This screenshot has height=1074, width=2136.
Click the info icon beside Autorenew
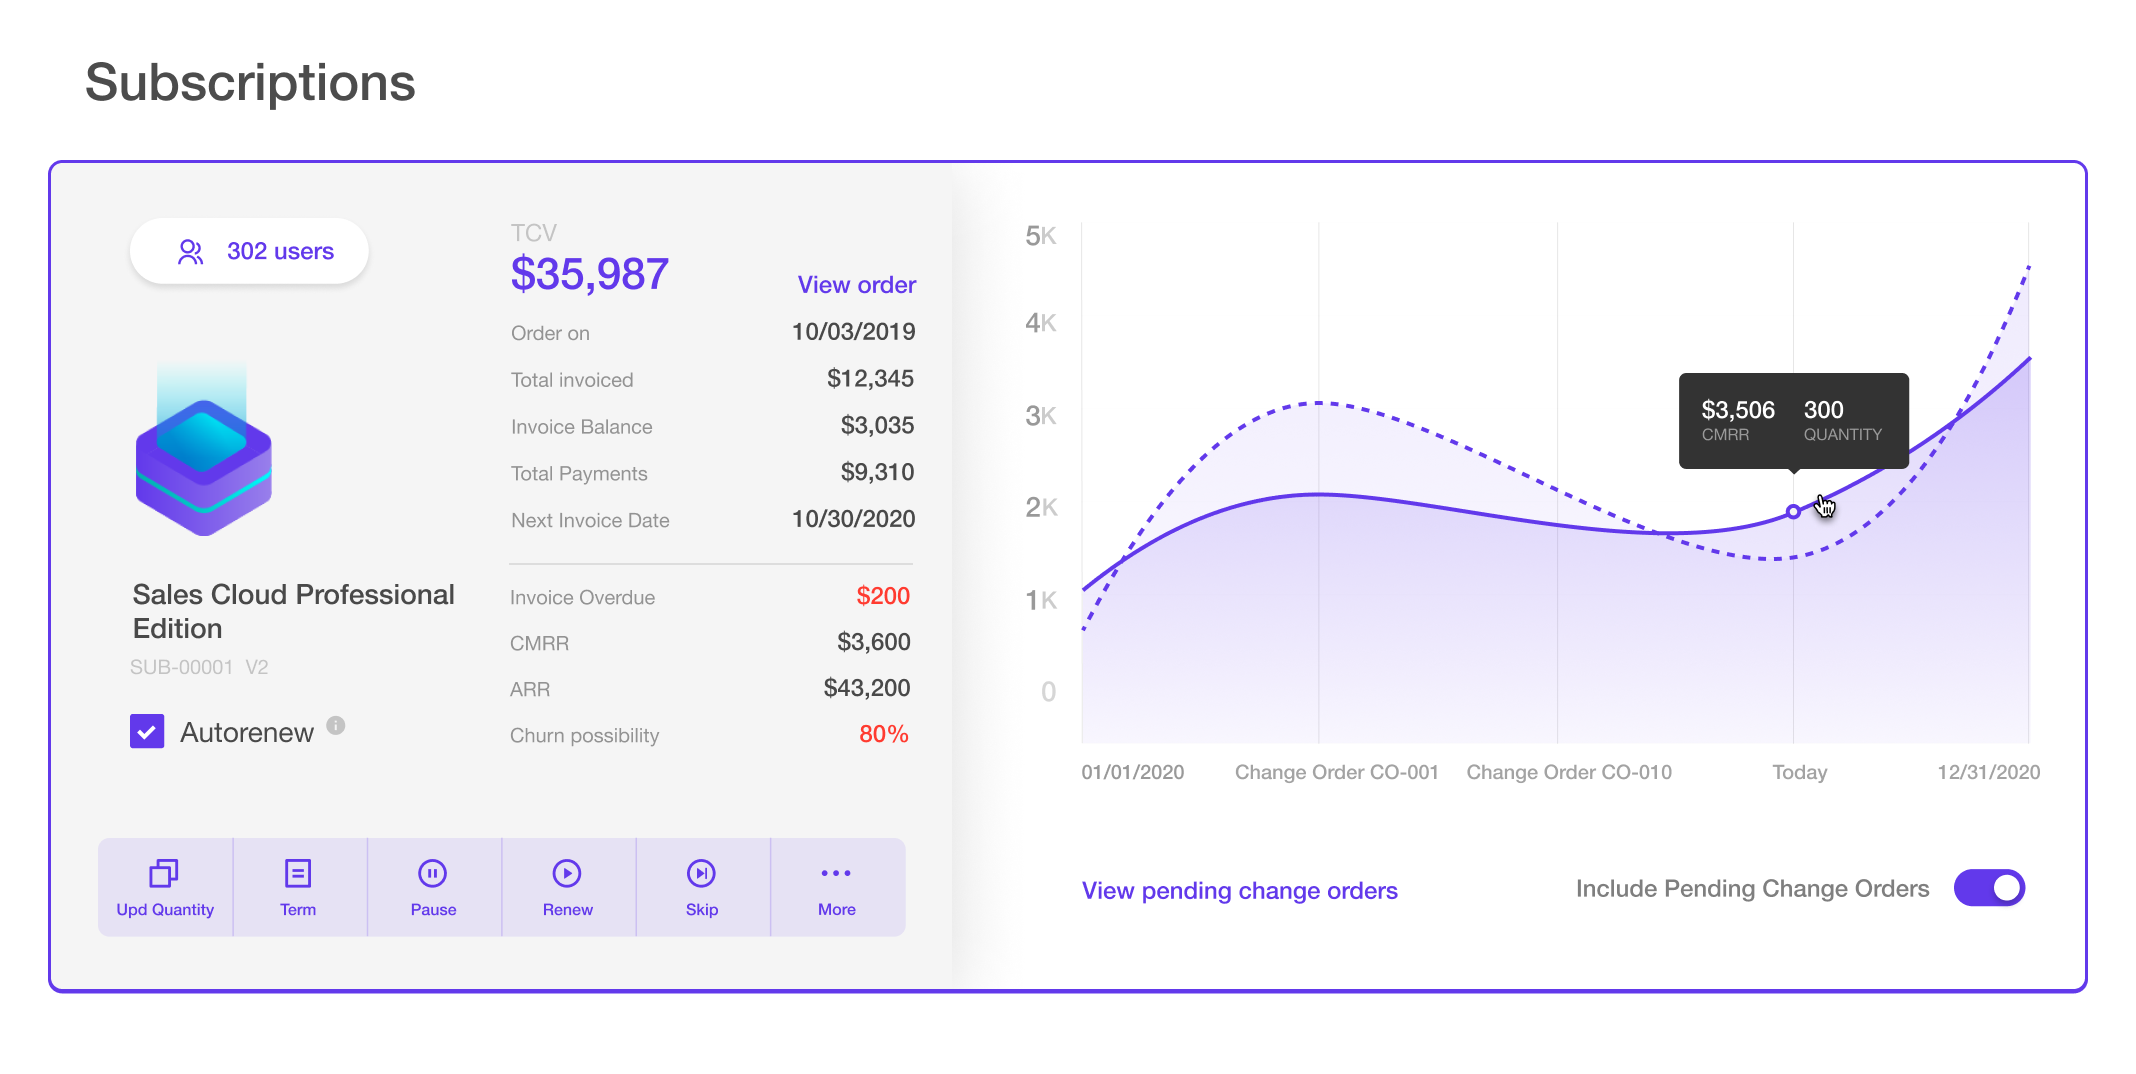pos(336,726)
